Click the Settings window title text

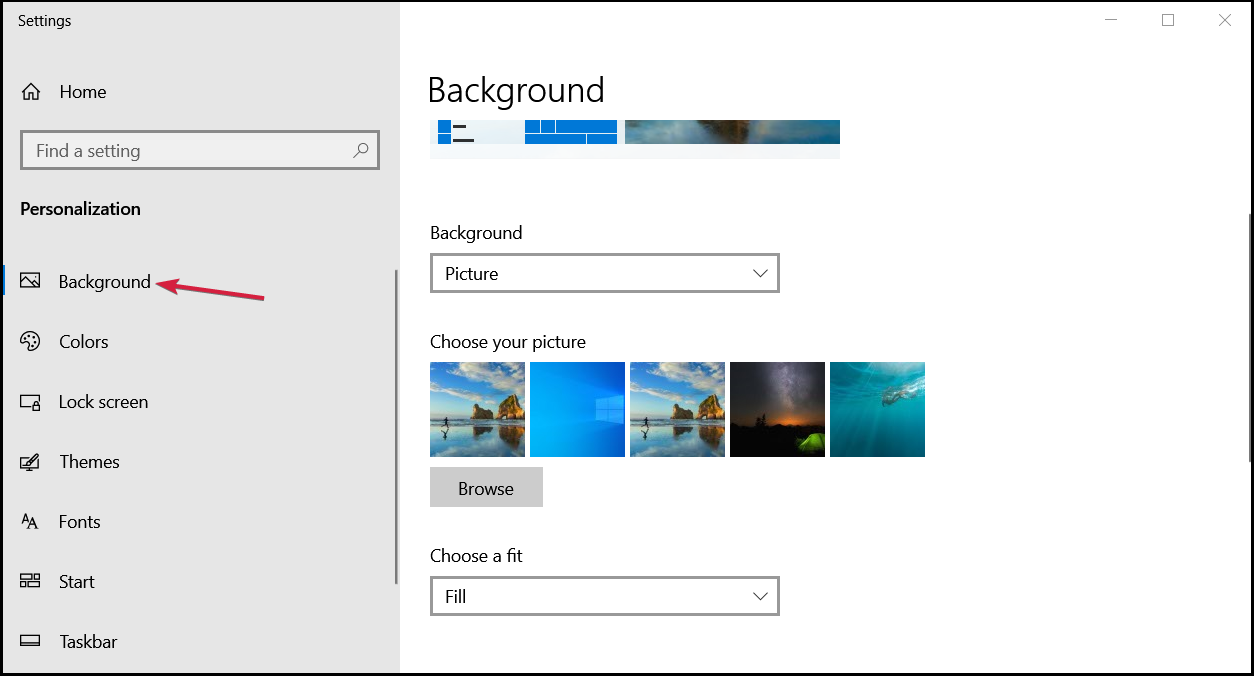(45, 21)
